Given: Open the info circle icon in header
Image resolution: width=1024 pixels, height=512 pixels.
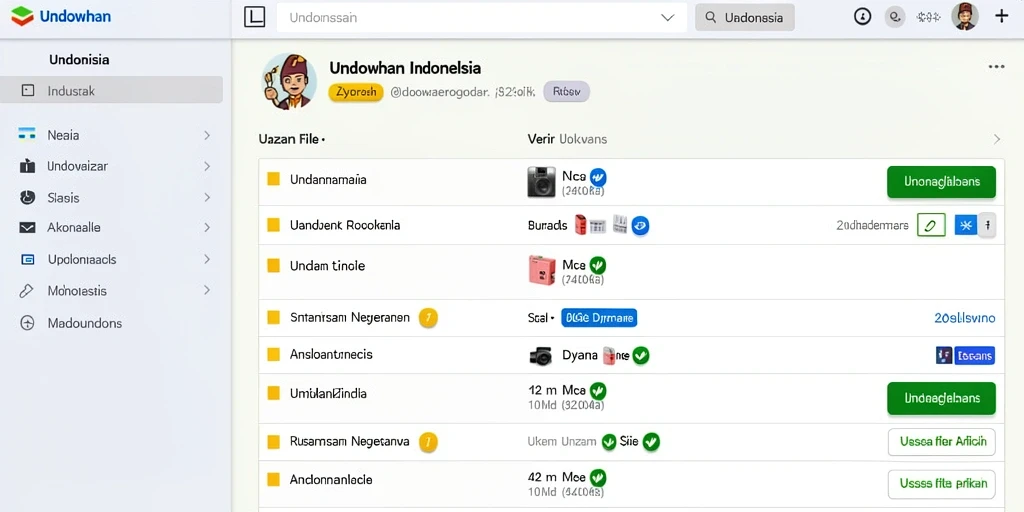Looking at the screenshot, I should [863, 17].
